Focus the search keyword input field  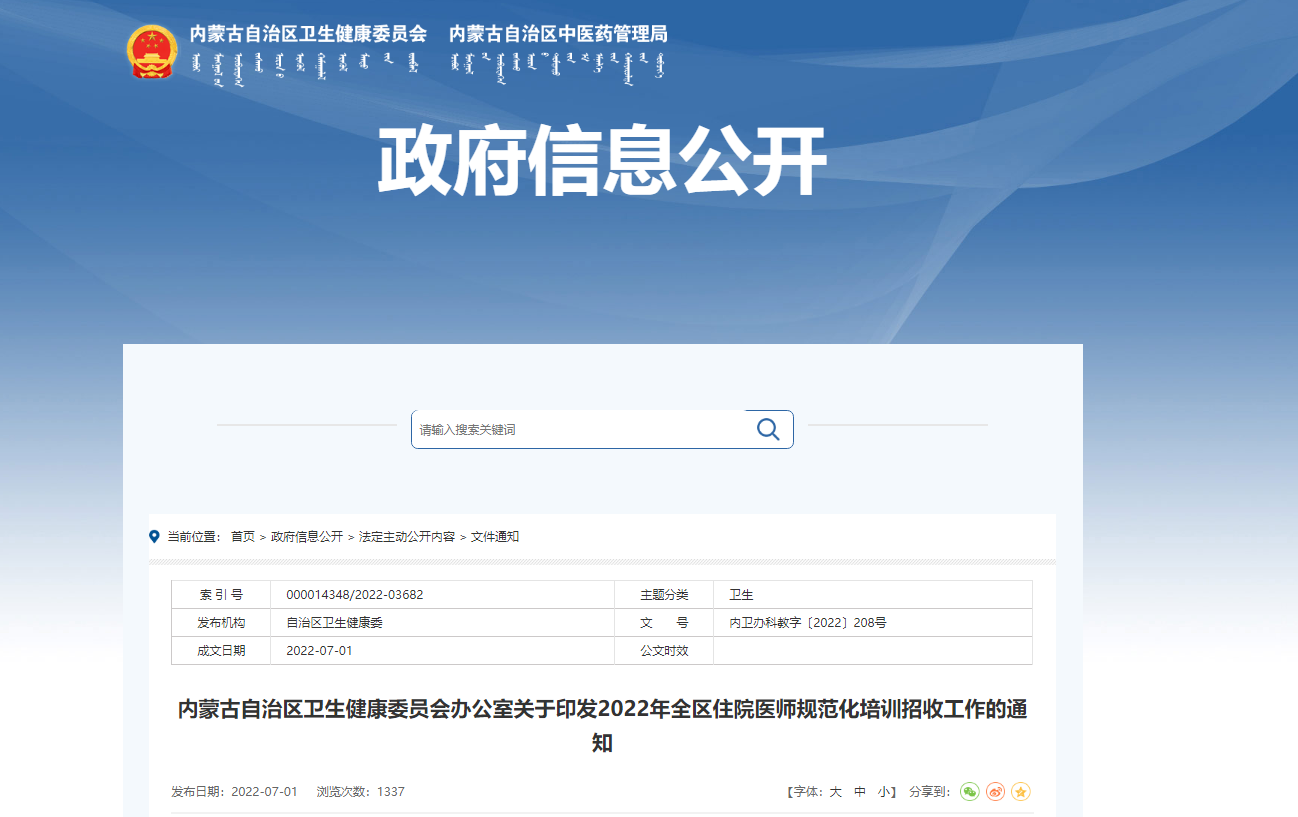tap(578, 430)
